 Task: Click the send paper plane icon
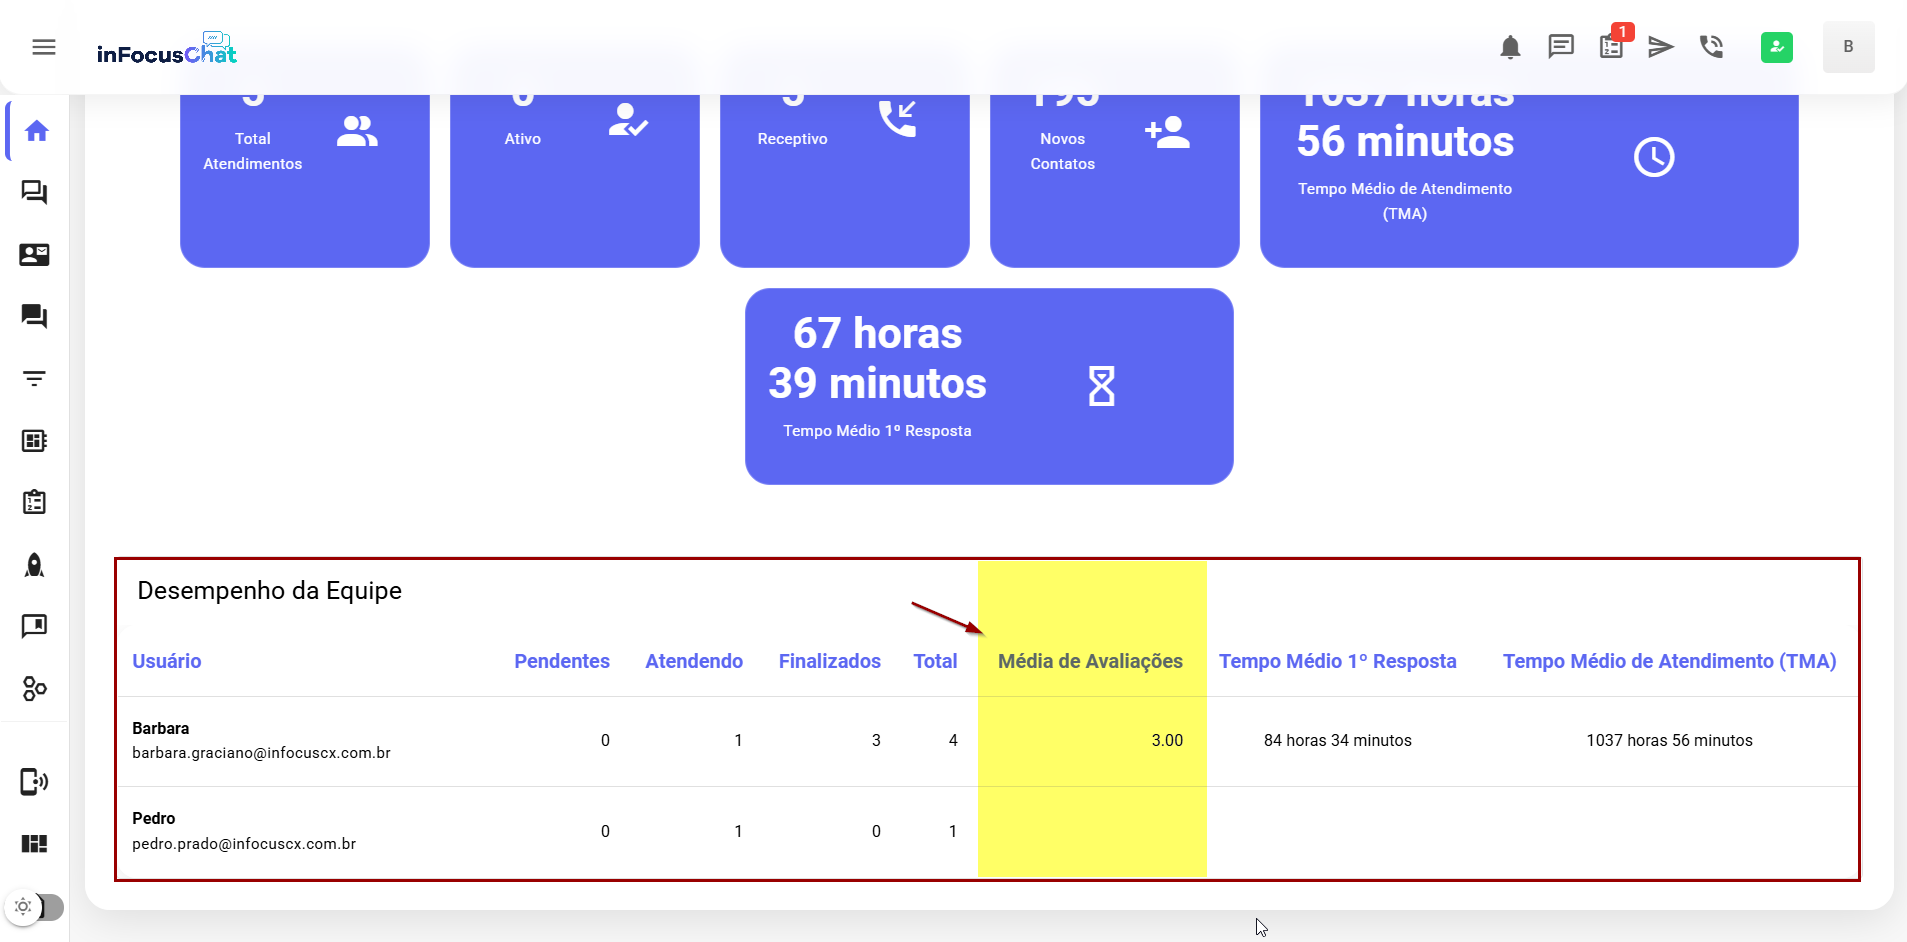pos(1660,47)
